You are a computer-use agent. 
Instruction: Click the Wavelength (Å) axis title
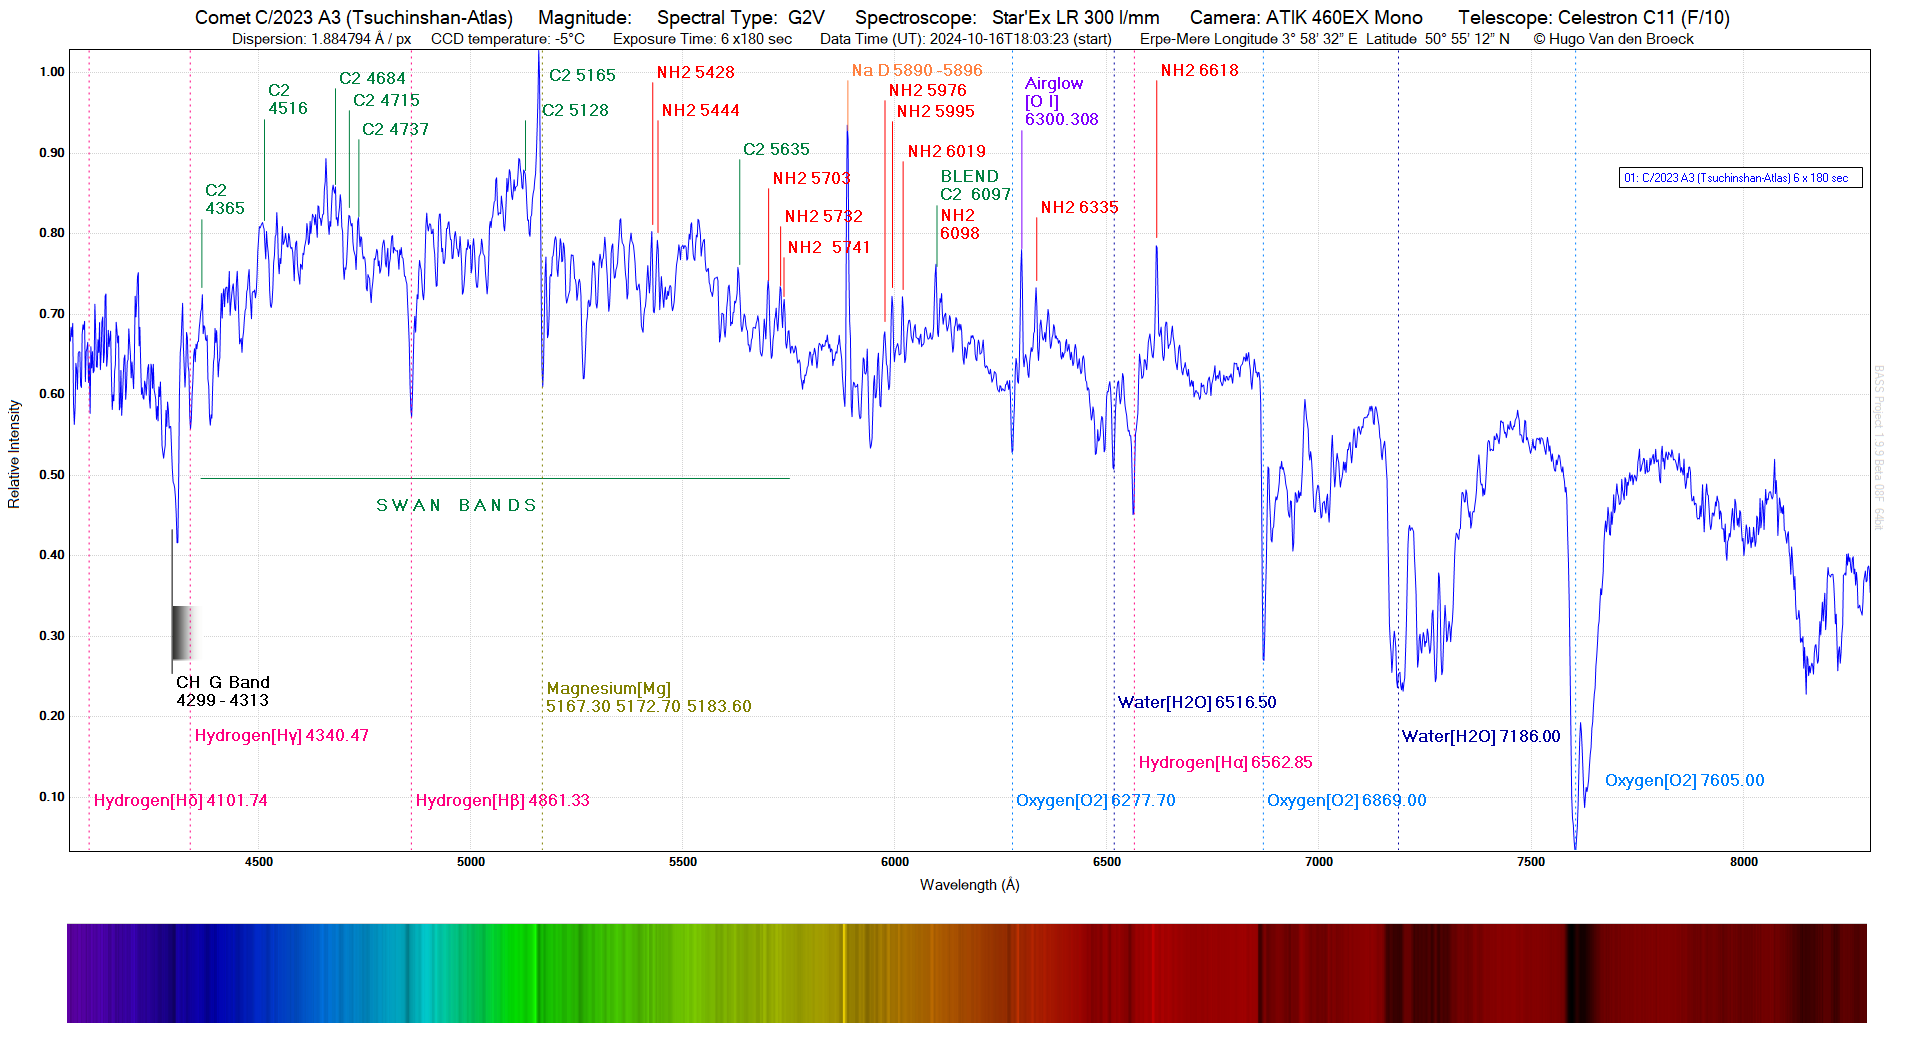tap(969, 885)
